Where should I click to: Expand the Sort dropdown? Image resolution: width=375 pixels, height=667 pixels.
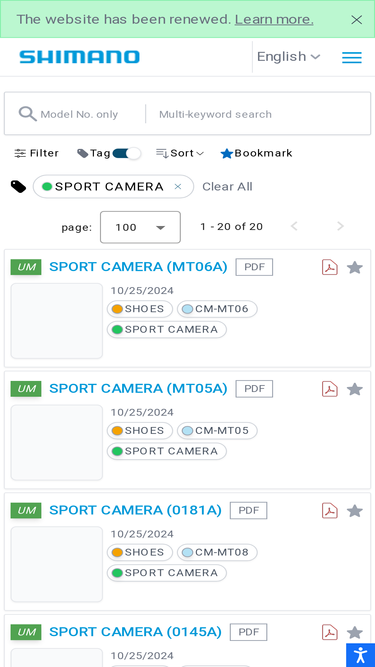pos(180,153)
